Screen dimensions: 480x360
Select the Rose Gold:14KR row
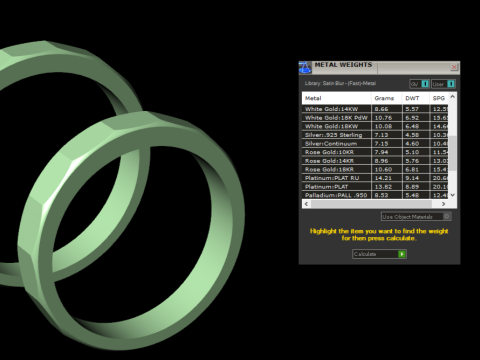click(375, 161)
